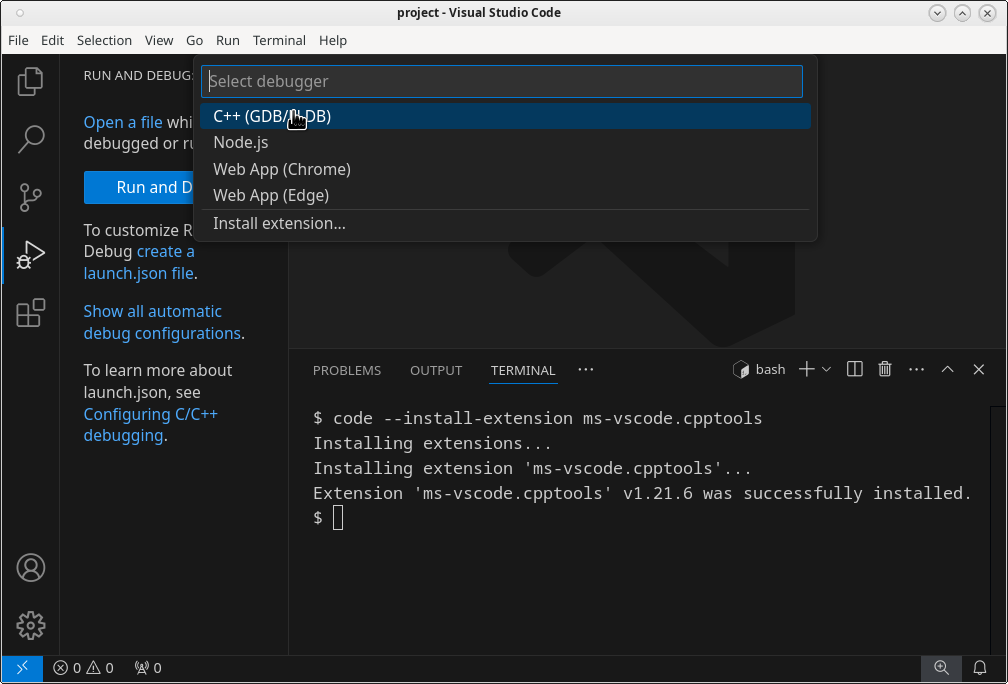The width and height of the screenshot is (1008, 684).
Task: Select Install extension... option
Action: point(505,224)
